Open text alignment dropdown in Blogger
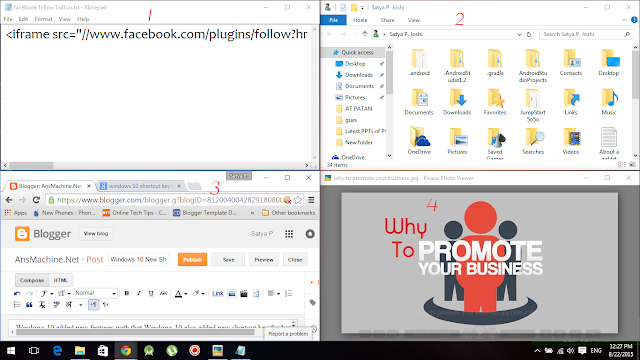This screenshot has width=640, height=360. (273, 293)
